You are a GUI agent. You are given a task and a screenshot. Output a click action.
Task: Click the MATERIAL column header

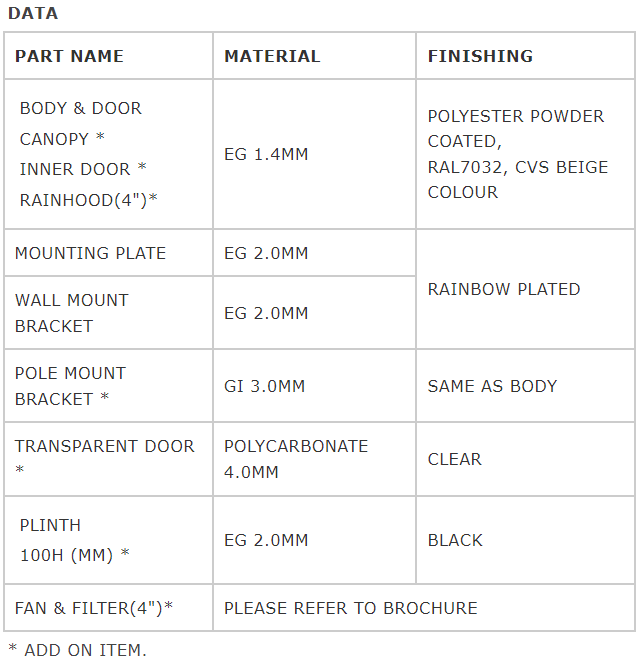[272, 56]
